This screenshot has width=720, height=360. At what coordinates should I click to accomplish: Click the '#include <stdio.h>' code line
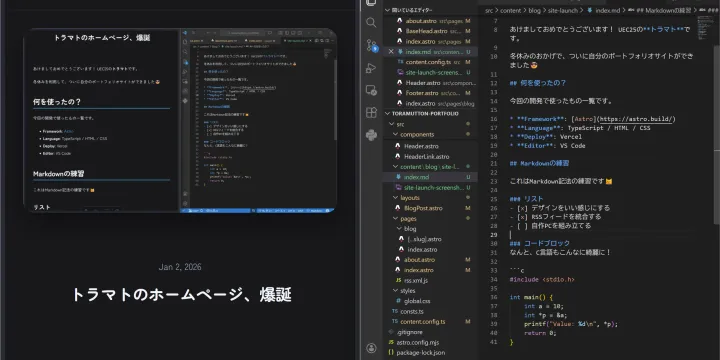click(542, 279)
